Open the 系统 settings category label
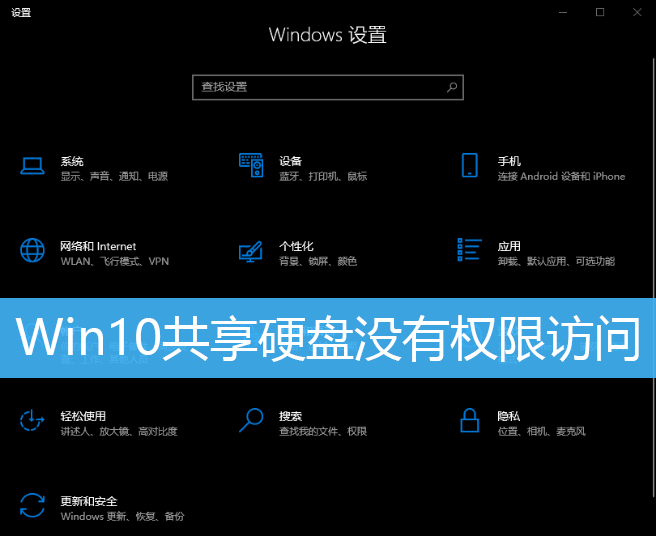The image size is (656, 536). tap(72, 161)
